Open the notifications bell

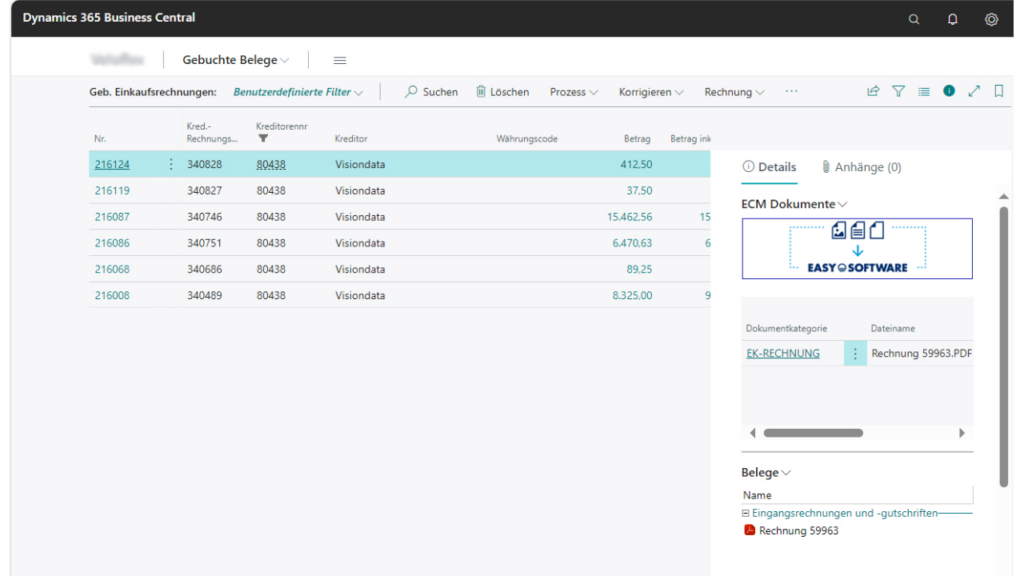pyautogui.click(x=952, y=19)
